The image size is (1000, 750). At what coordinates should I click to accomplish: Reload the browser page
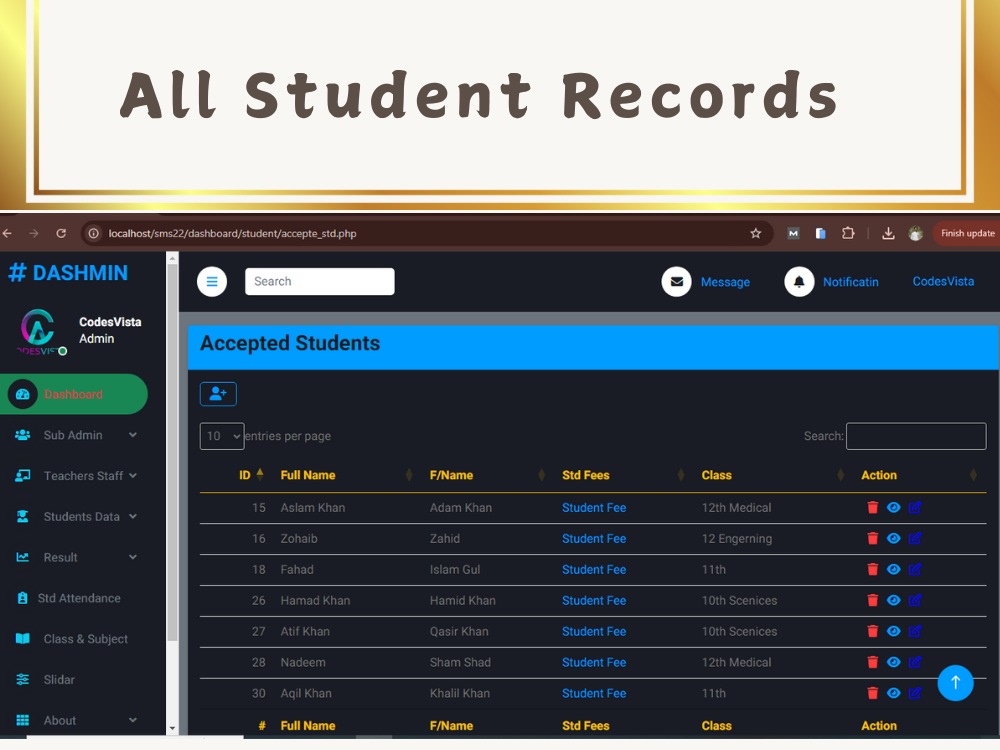[x=61, y=233]
